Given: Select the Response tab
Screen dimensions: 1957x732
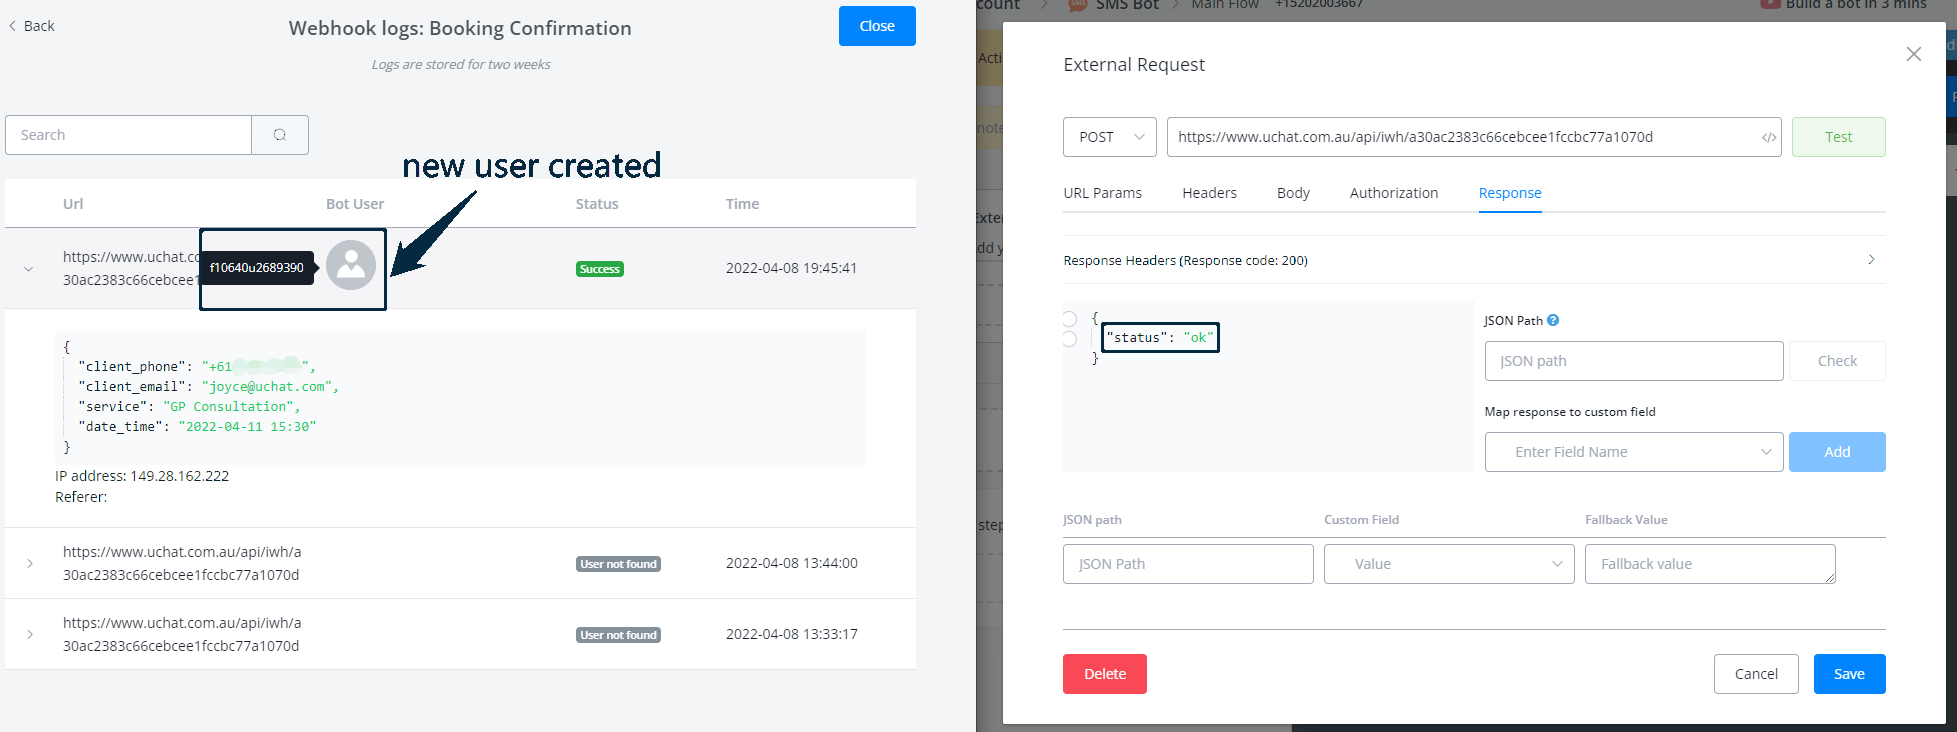Looking at the screenshot, I should (1509, 193).
